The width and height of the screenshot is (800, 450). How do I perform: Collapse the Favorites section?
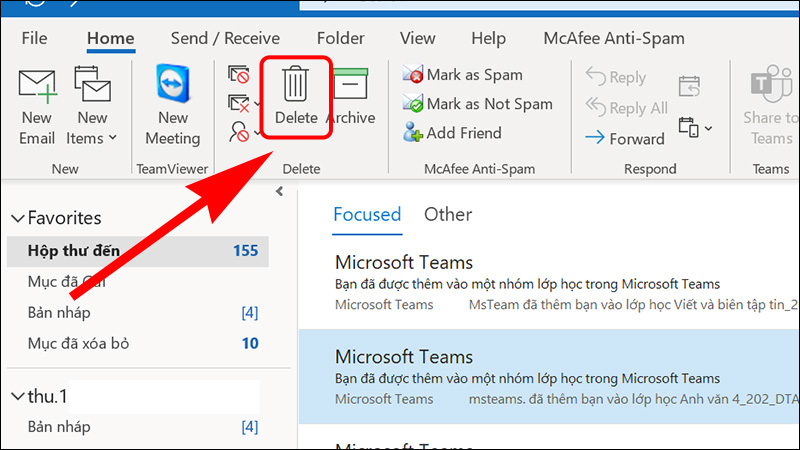[18, 218]
